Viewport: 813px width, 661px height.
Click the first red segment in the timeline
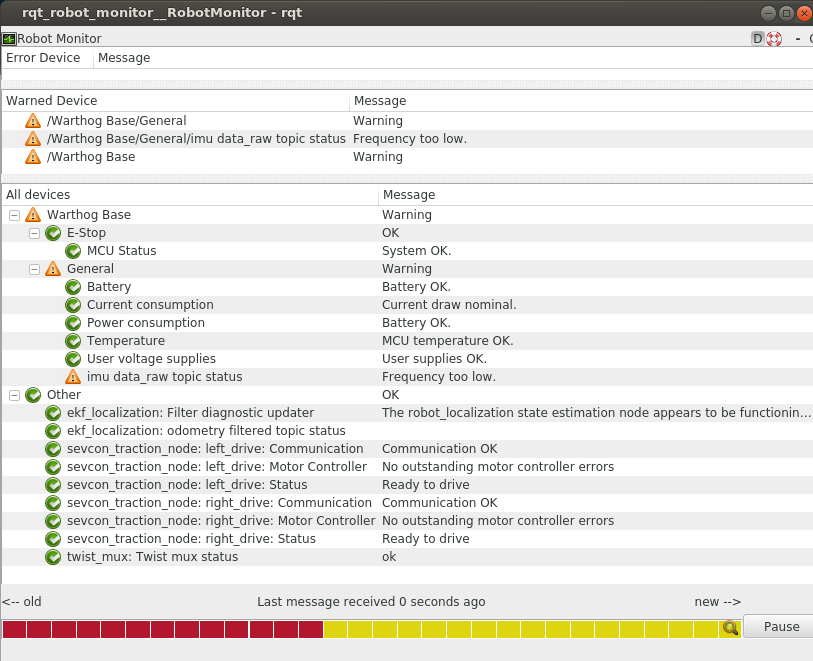14,629
